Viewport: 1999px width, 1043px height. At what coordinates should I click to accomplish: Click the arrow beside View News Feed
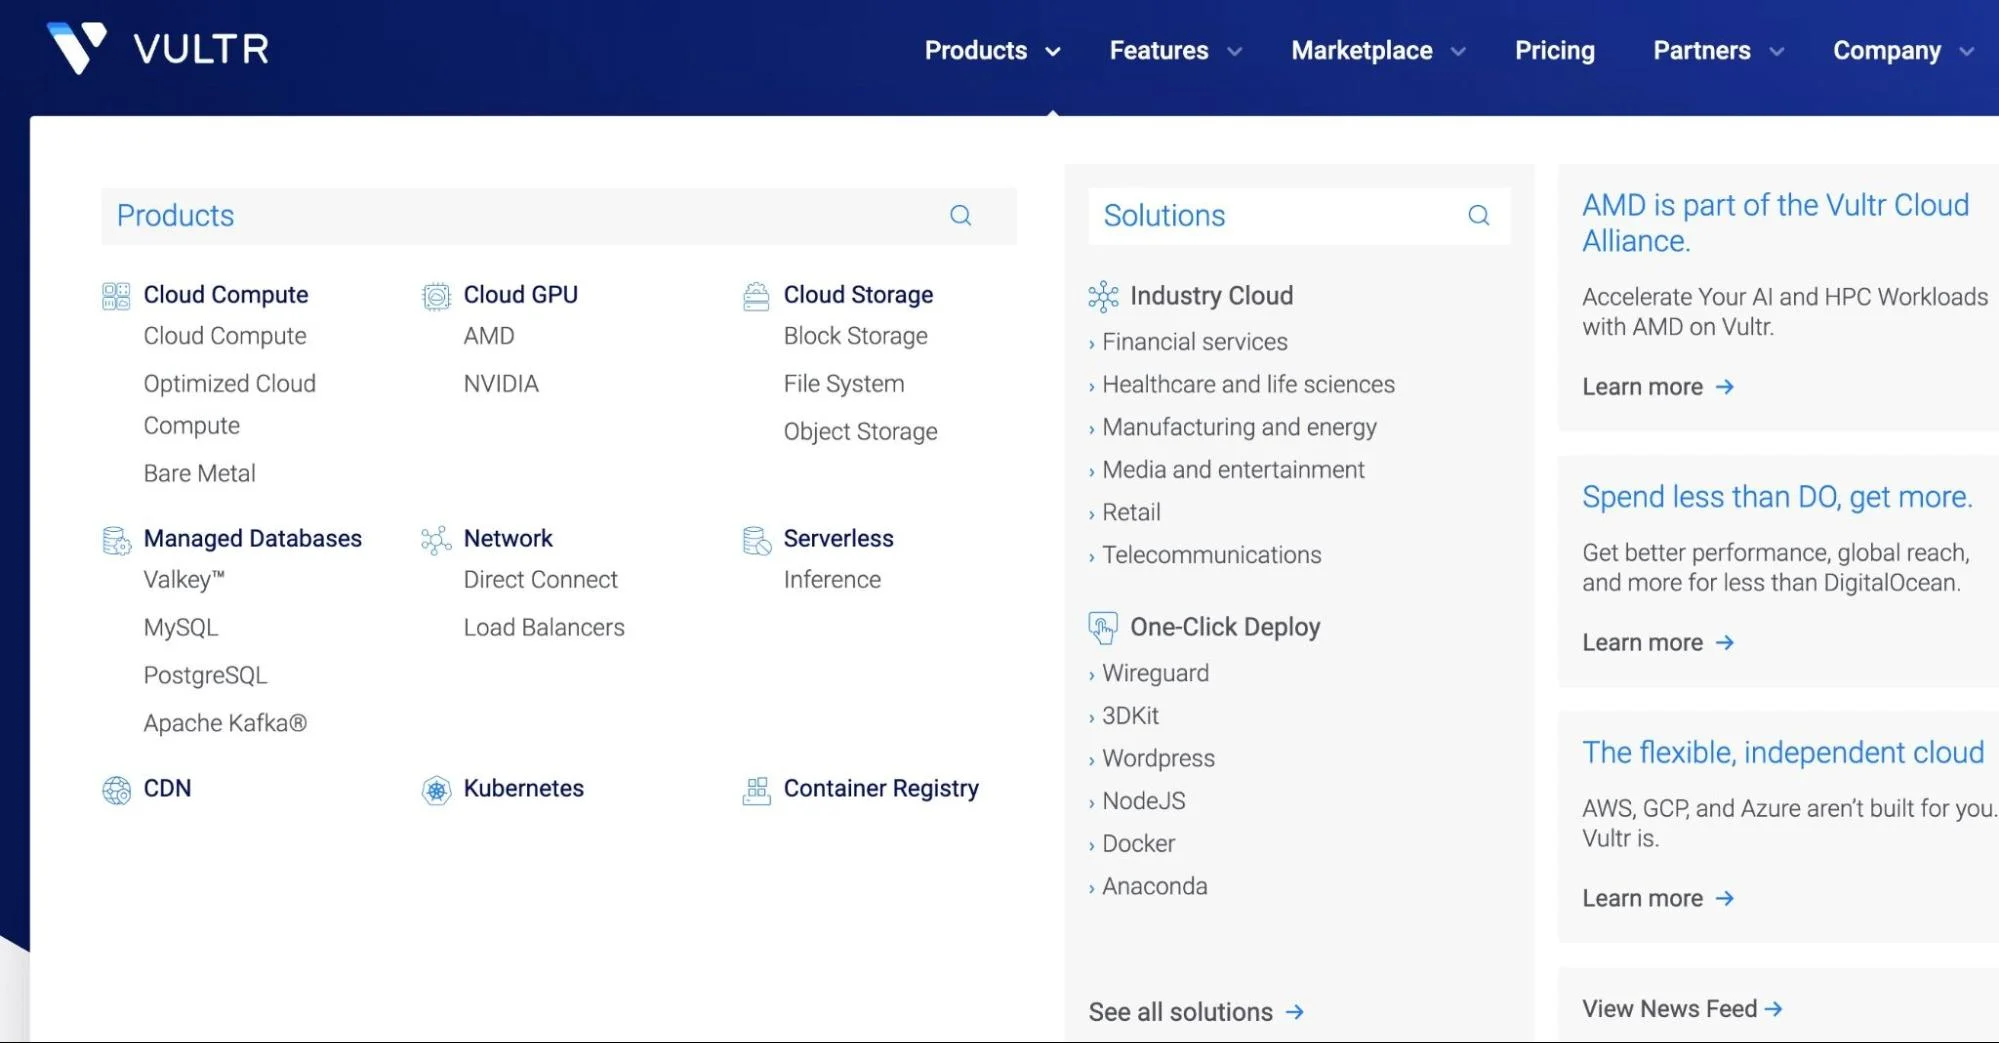(1773, 1009)
